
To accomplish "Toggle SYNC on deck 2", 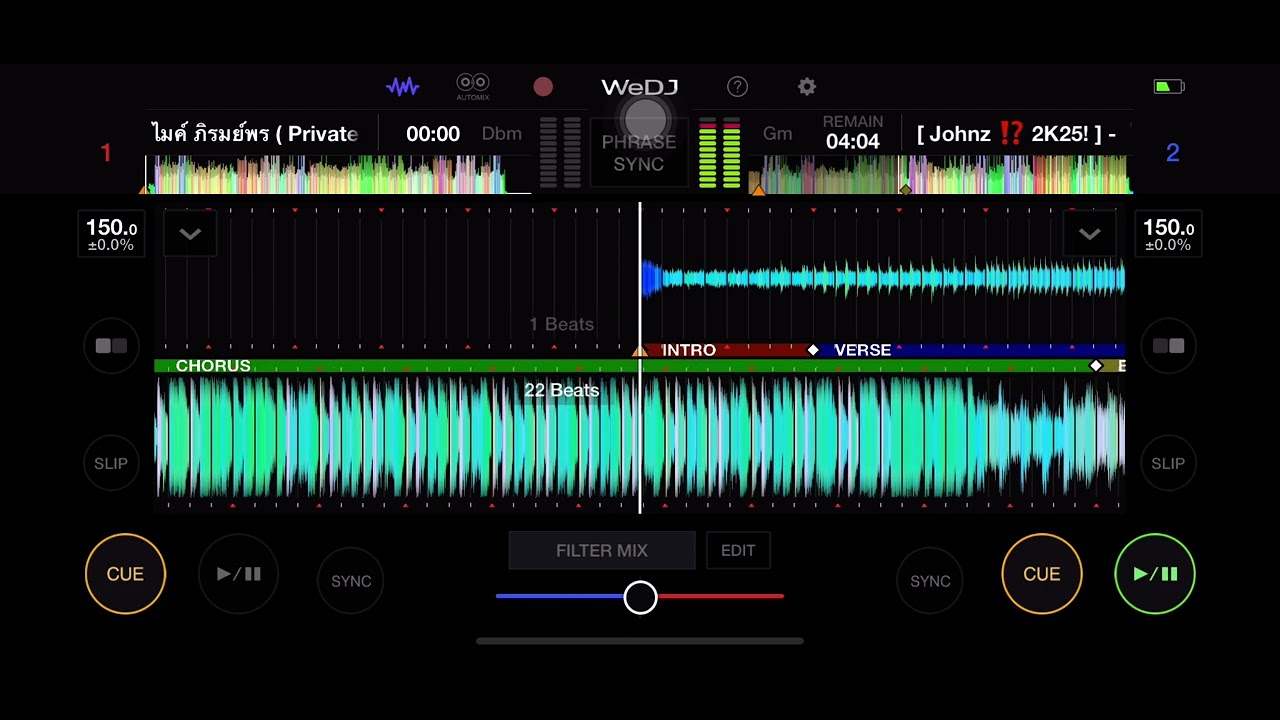I will point(930,581).
